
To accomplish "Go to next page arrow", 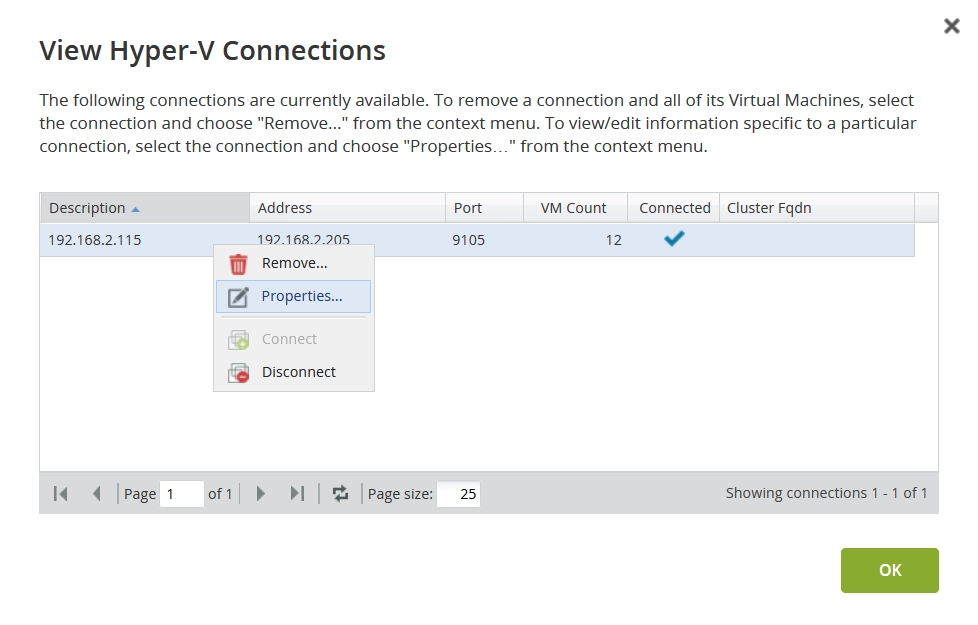I will click(x=261, y=494).
